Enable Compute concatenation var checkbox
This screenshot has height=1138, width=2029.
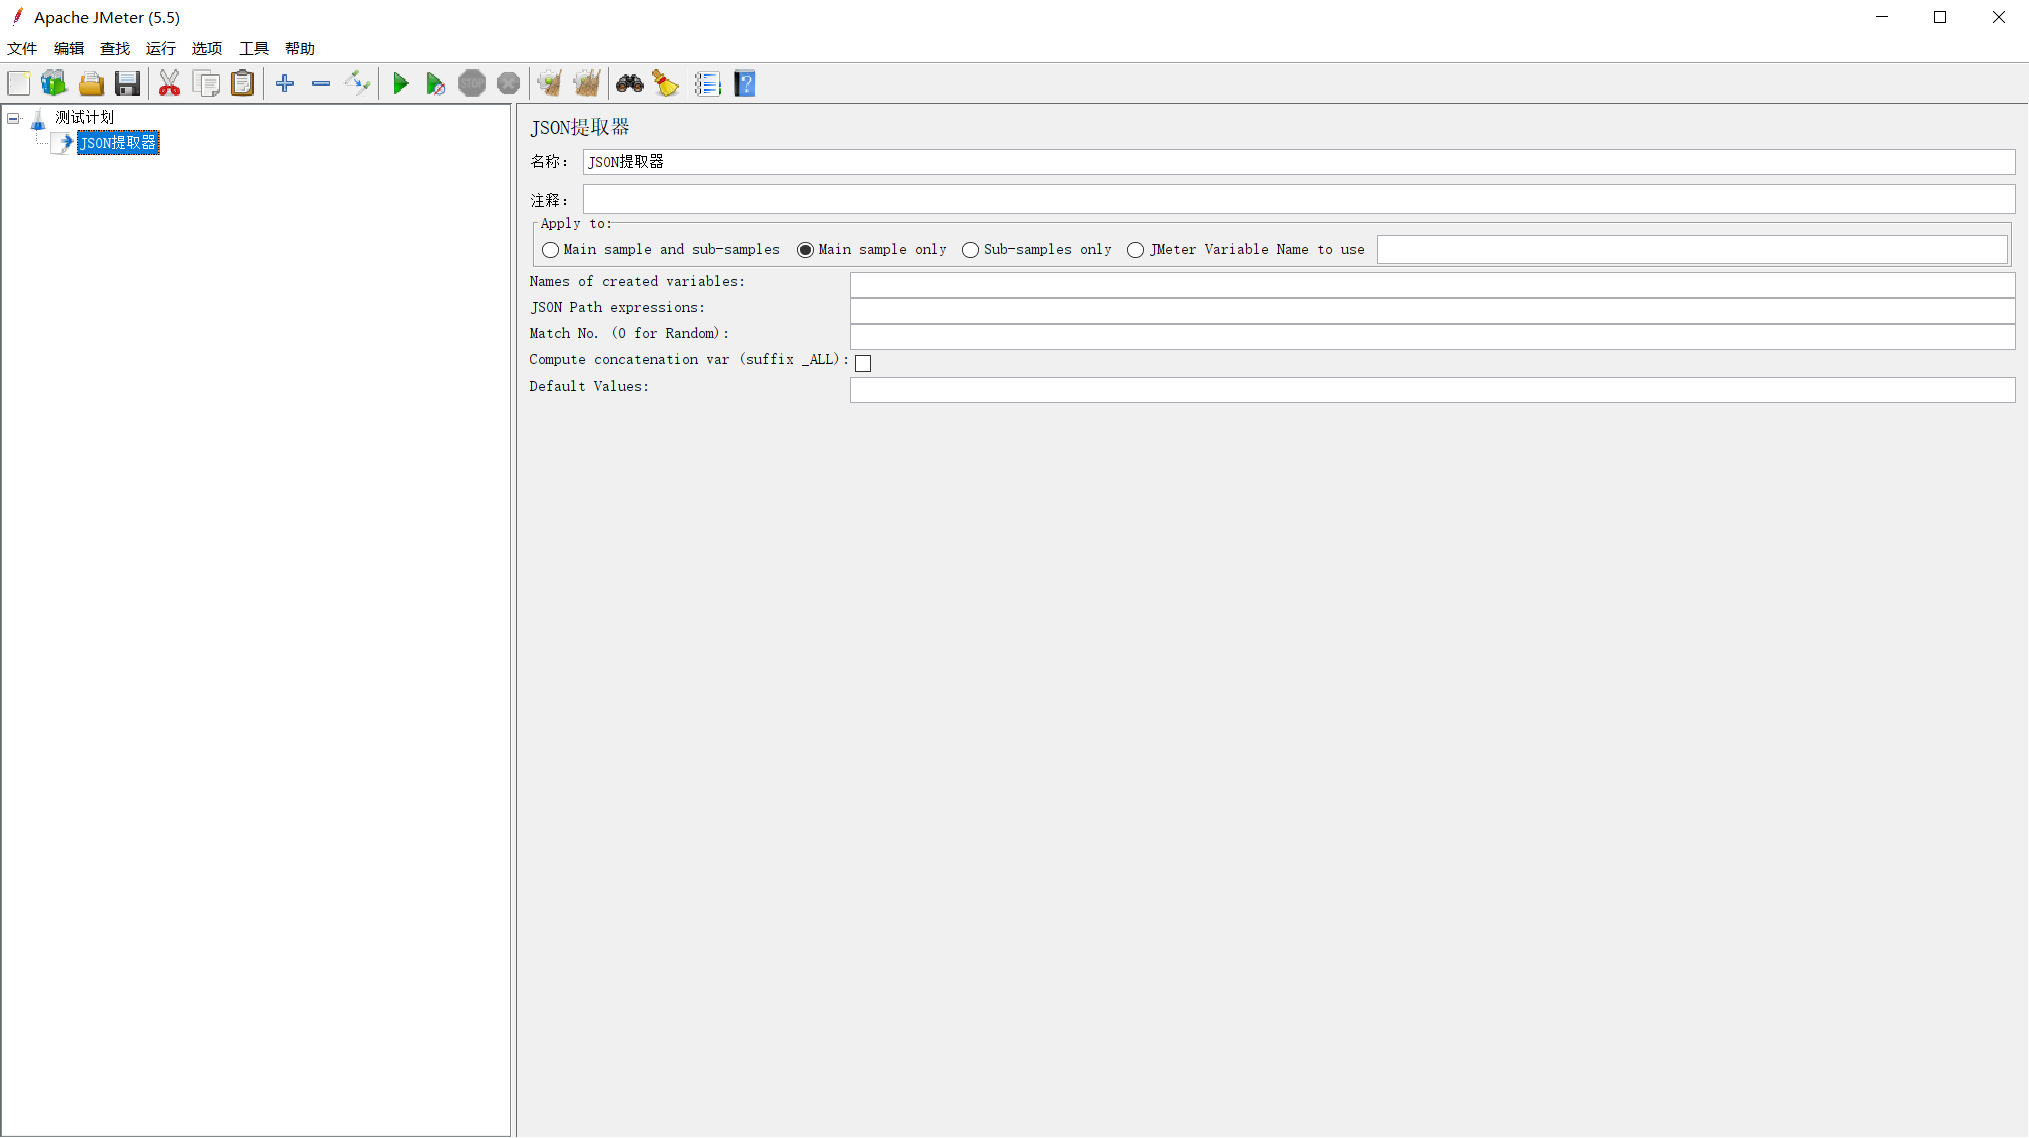[863, 363]
